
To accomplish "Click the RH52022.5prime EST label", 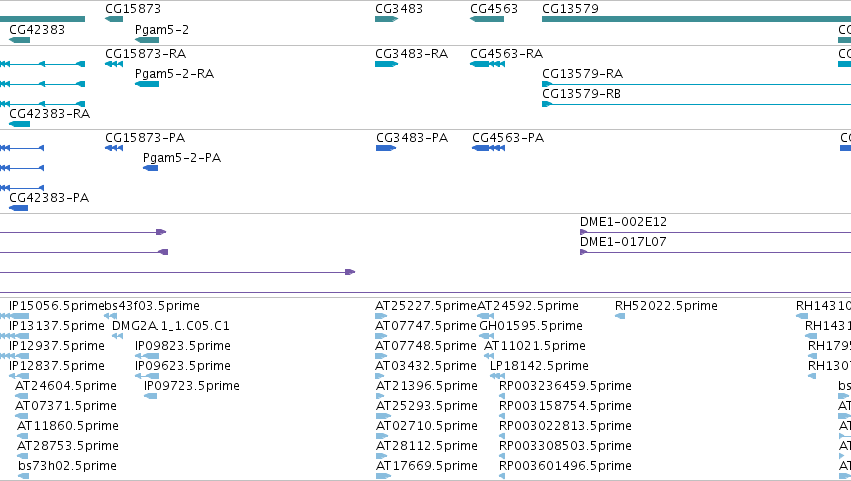I will pos(666,306).
